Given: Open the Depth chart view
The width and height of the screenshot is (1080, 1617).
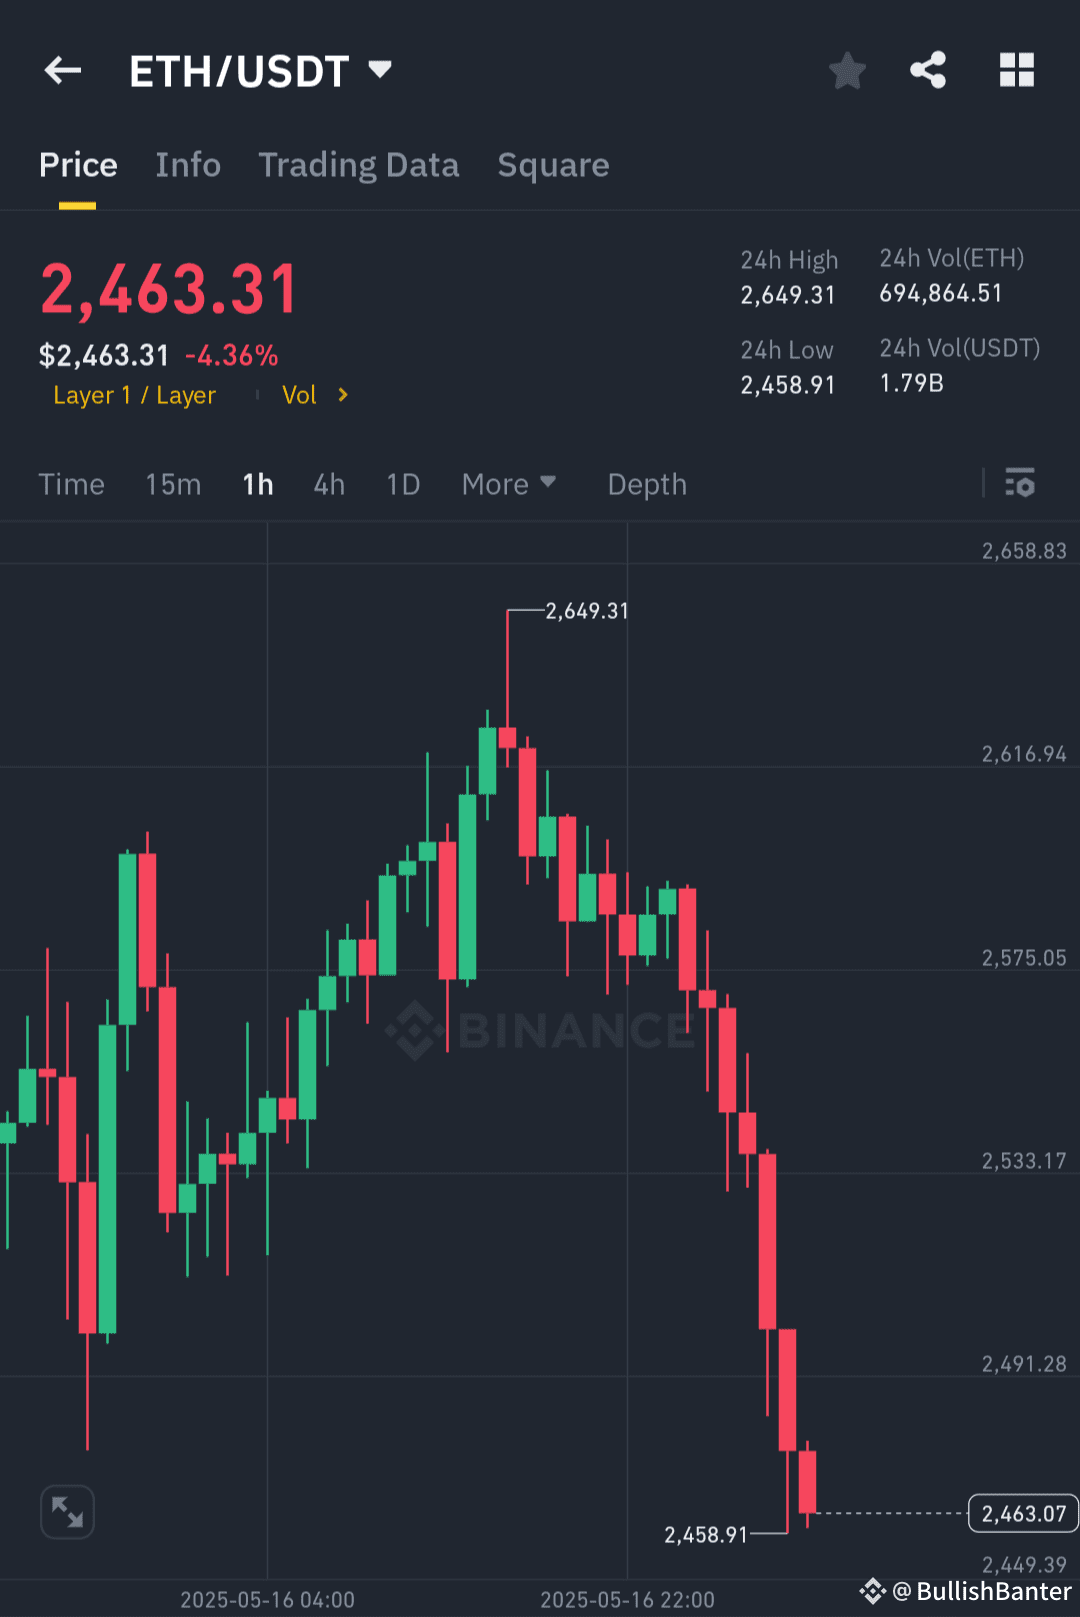Looking at the screenshot, I should point(646,484).
